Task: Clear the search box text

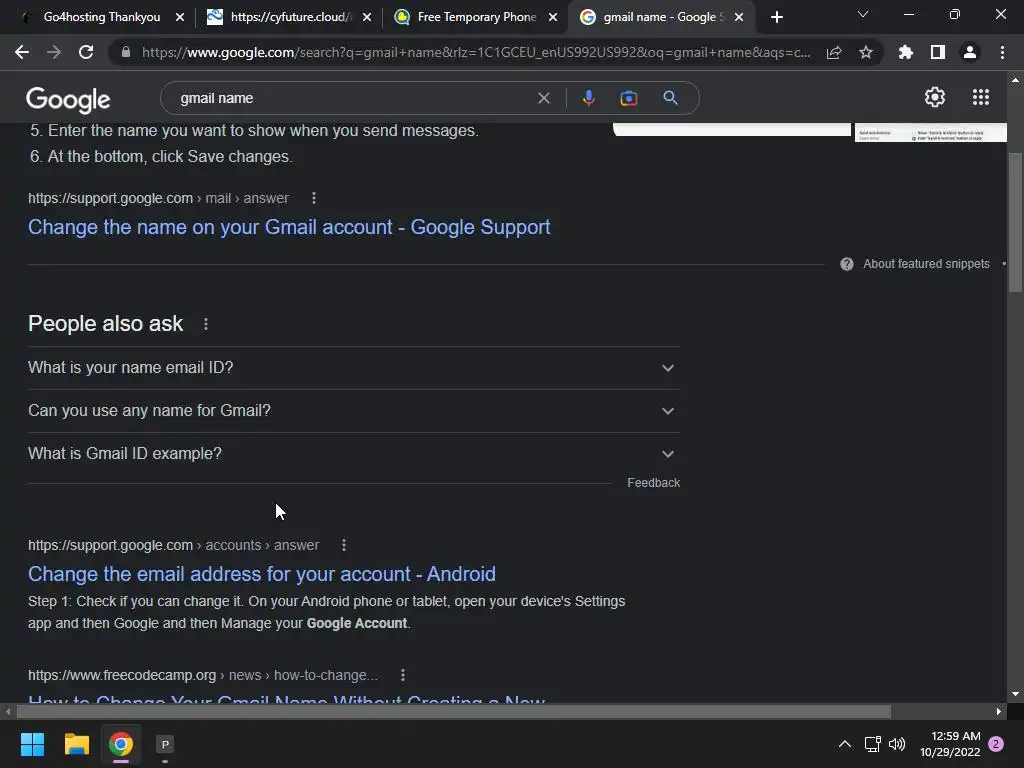Action: click(543, 98)
